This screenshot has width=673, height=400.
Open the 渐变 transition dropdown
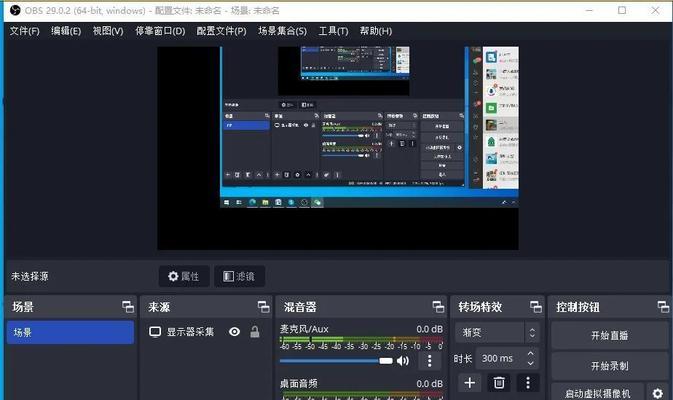point(496,333)
